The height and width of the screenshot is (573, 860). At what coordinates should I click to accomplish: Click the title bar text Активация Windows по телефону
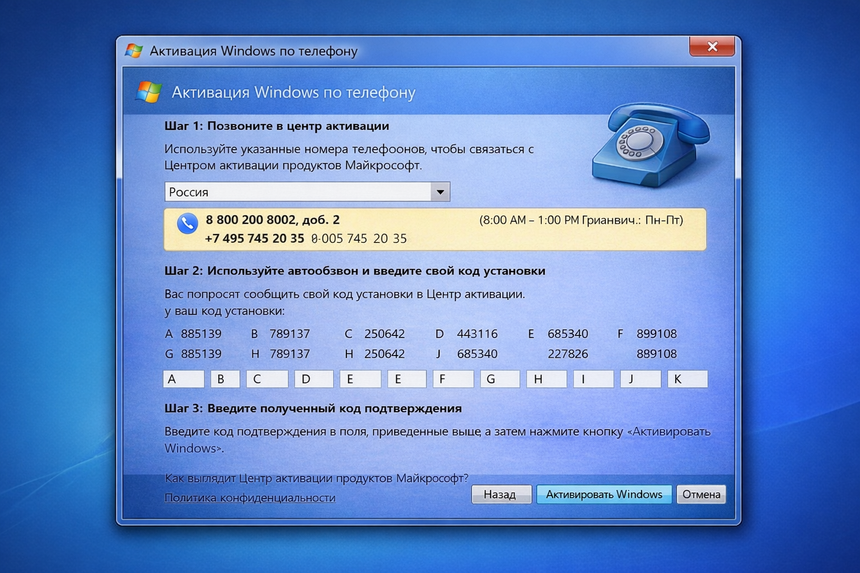(253, 51)
